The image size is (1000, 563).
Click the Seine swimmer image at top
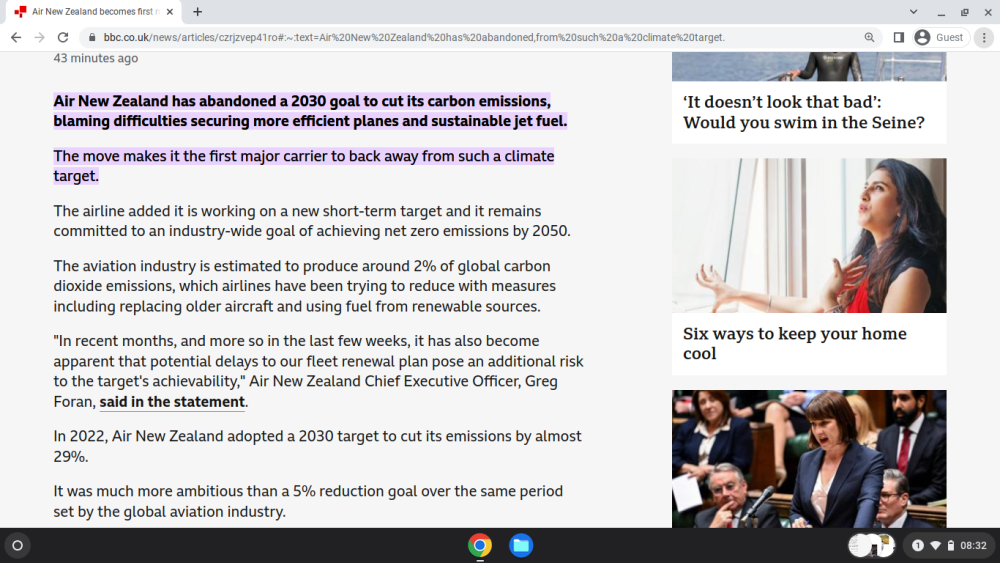click(x=809, y=66)
